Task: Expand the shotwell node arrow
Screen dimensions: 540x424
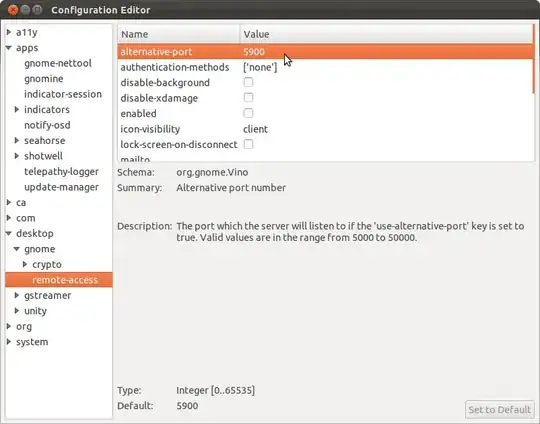Action: [17, 156]
